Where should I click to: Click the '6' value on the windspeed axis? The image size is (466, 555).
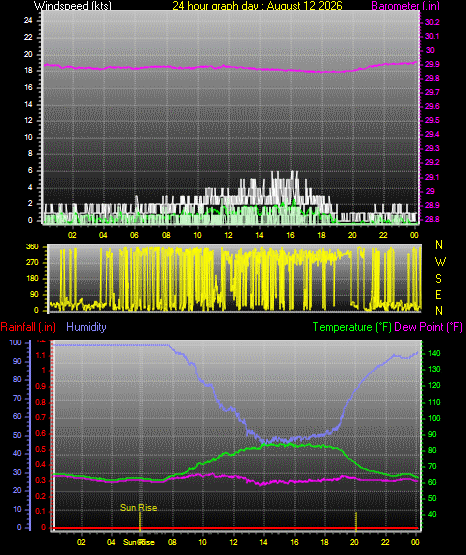30,170
